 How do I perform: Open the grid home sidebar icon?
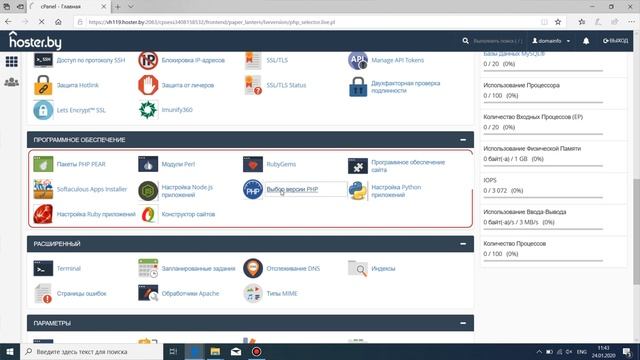pyautogui.click(x=11, y=62)
